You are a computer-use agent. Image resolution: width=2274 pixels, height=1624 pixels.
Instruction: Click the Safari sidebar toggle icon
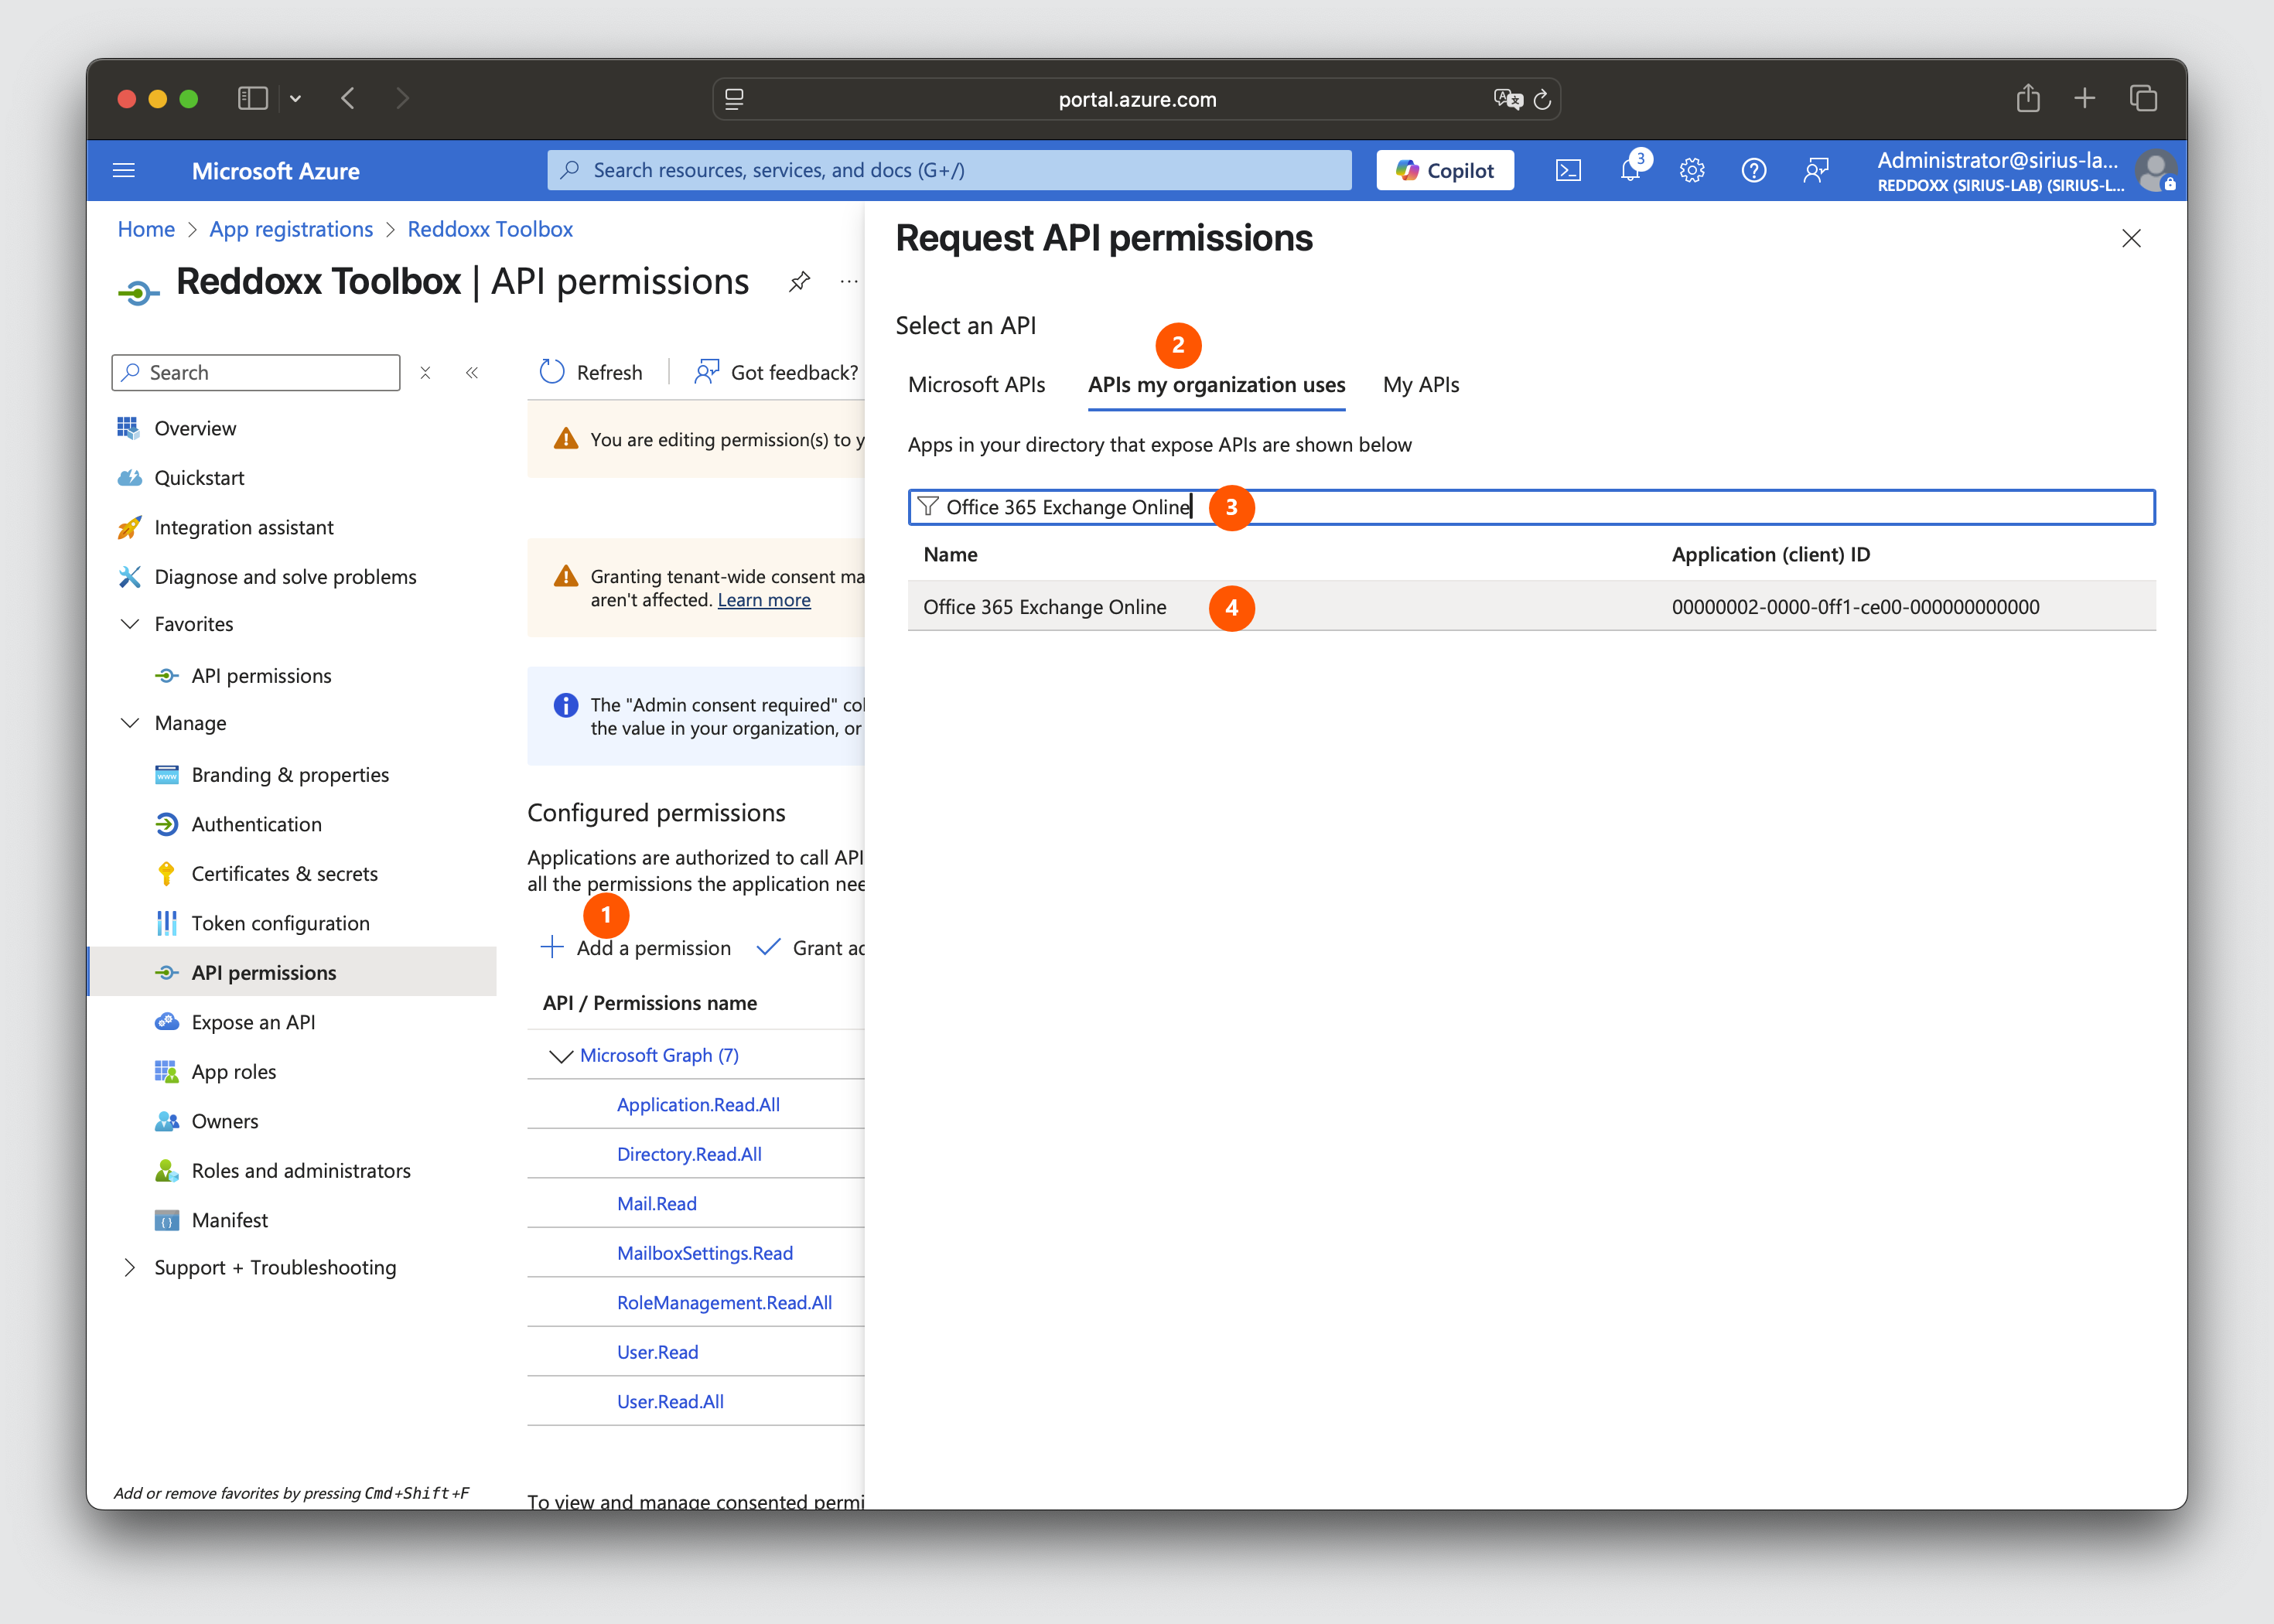click(x=253, y=98)
